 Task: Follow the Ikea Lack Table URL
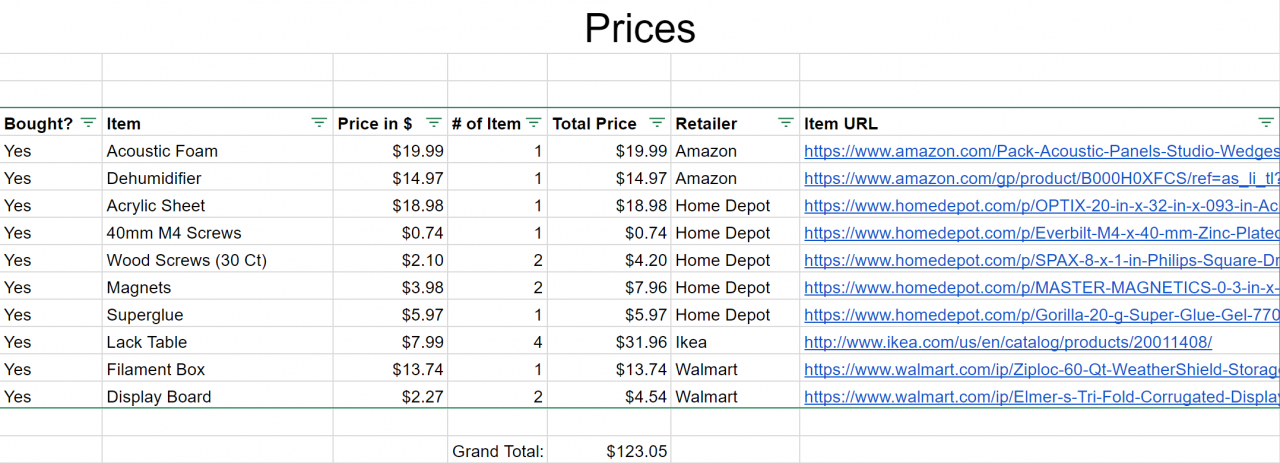click(x=1008, y=342)
